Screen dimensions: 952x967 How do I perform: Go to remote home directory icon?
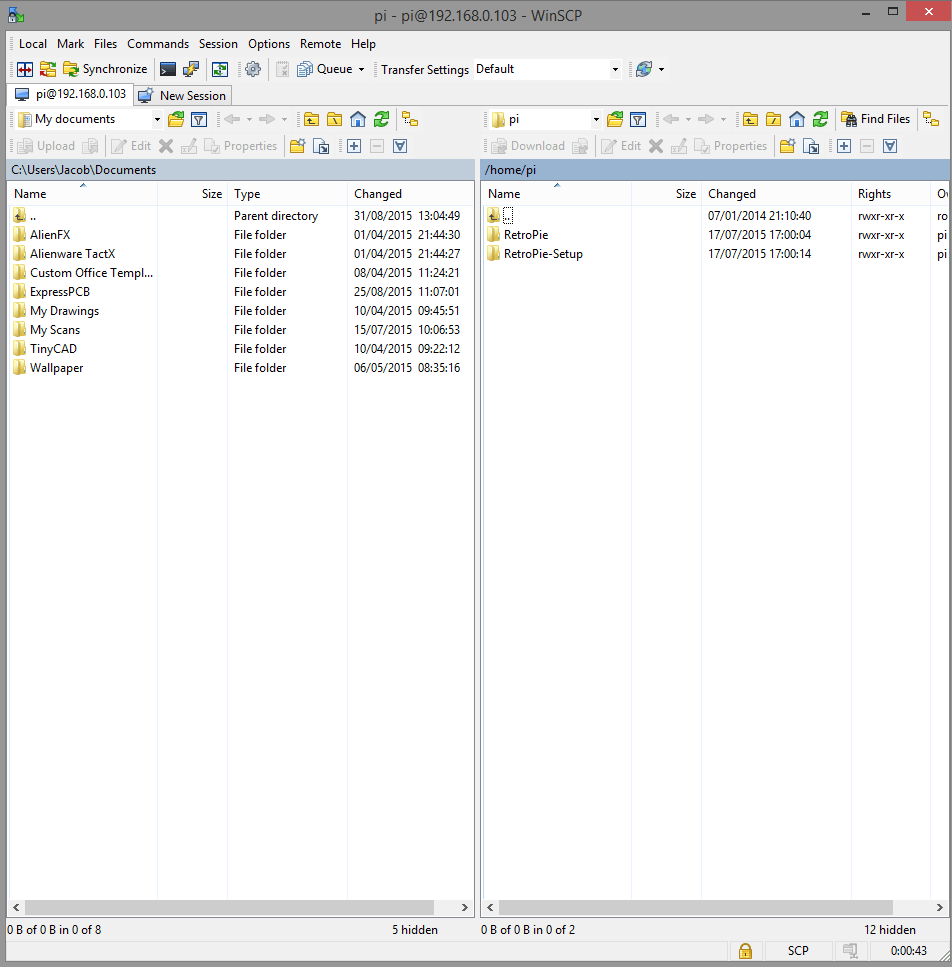coord(797,119)
